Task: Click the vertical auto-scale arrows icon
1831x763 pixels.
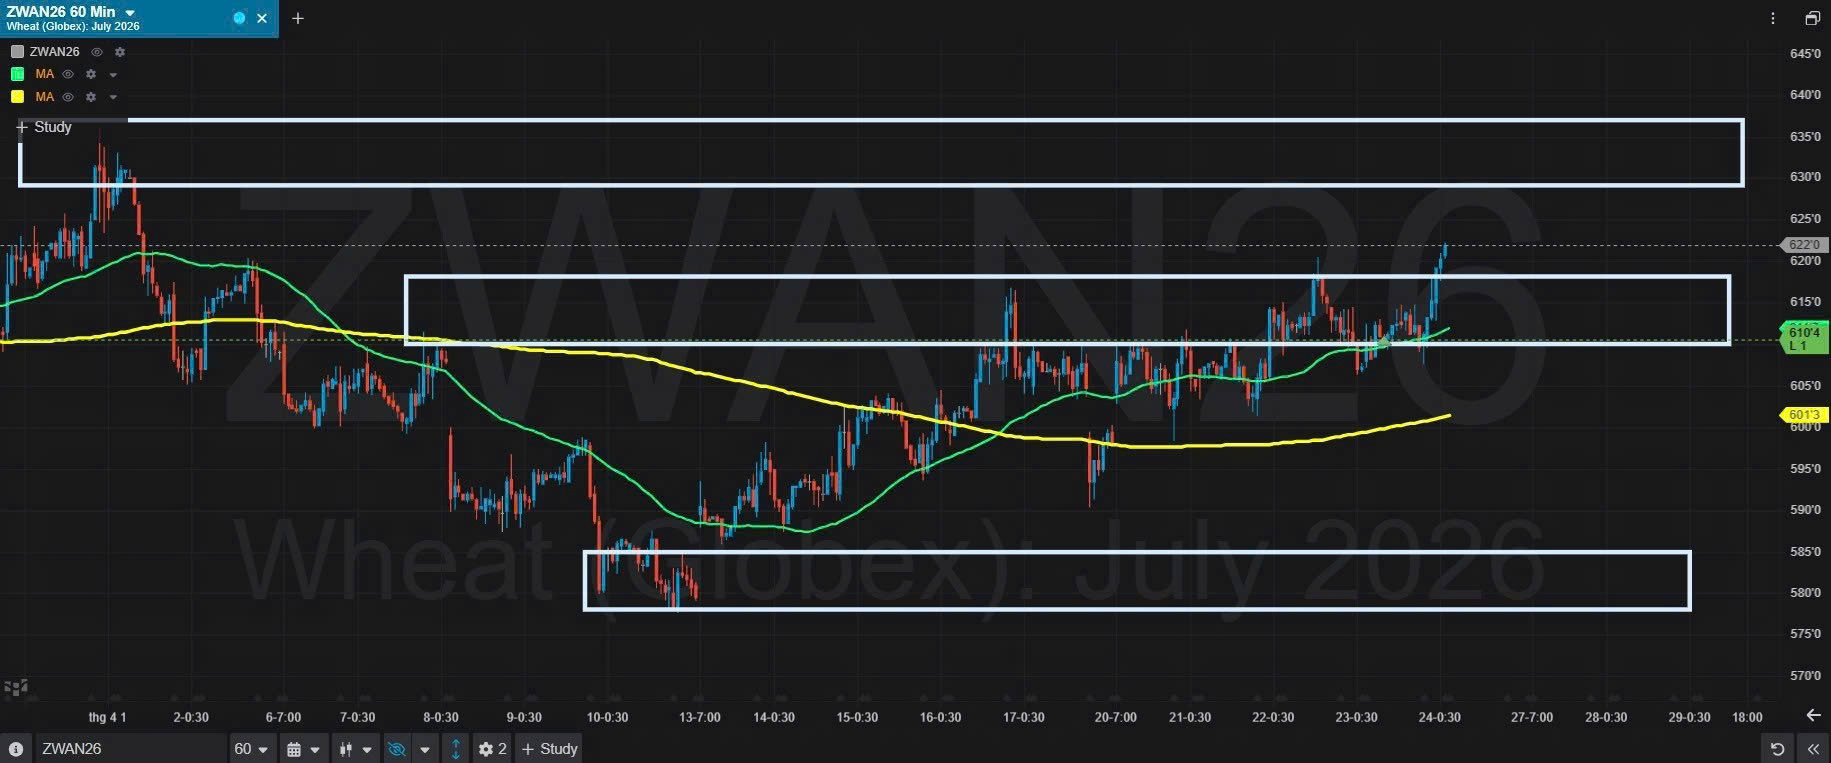Action: 456,749
